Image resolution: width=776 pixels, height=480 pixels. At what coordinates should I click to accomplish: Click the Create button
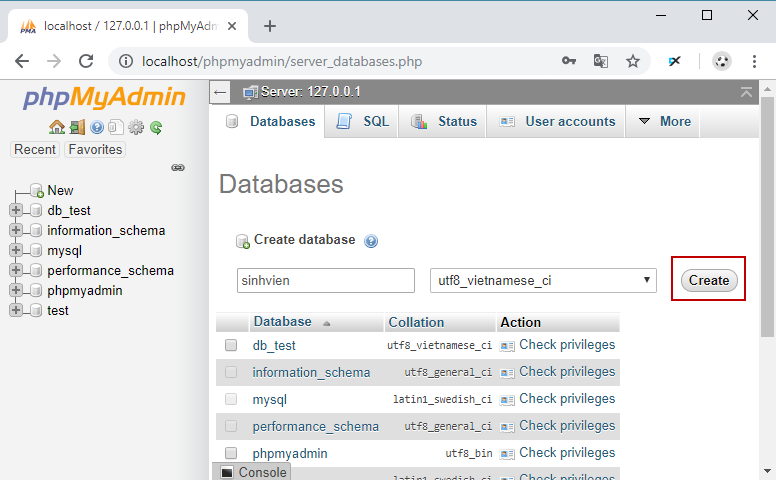pos(709,281)
